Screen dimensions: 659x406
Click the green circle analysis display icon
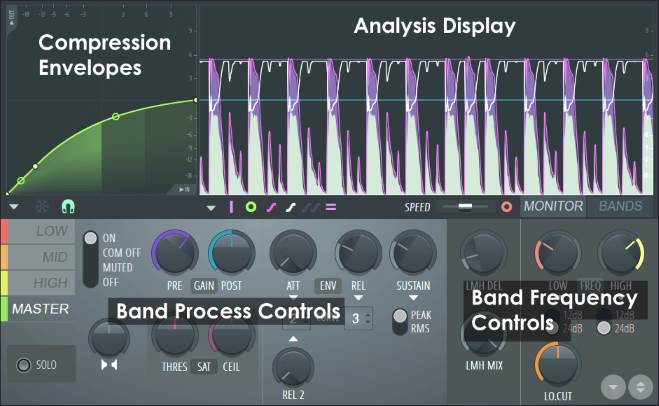point(251,208)
